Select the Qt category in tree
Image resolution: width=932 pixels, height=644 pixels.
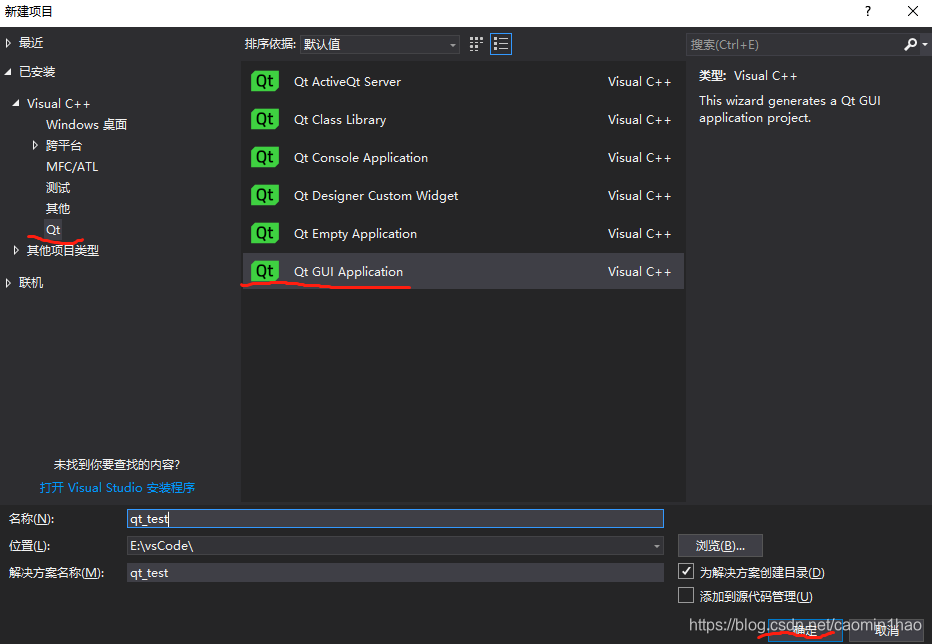(x=53, y=230)
